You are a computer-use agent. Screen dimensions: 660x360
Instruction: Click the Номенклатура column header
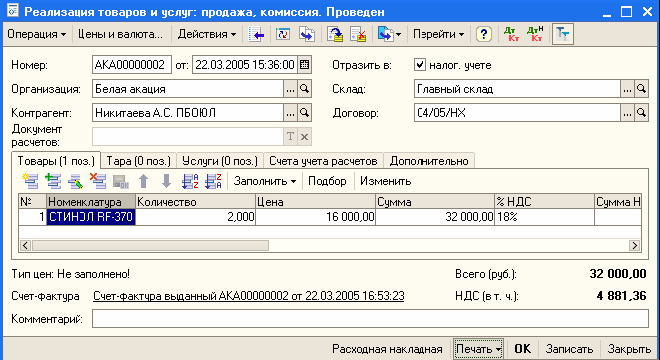click(91, 202)
